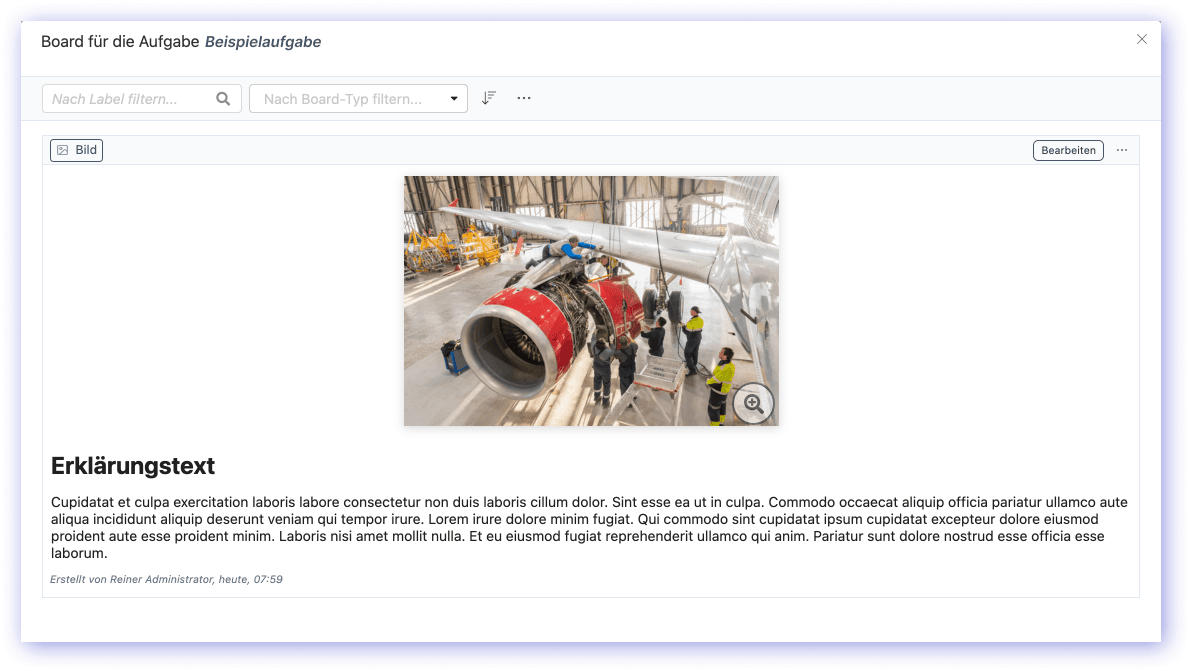Click the 'heute, 07:59' timestamp
This screenshot has height=671, width=1190.
(251, 579)
